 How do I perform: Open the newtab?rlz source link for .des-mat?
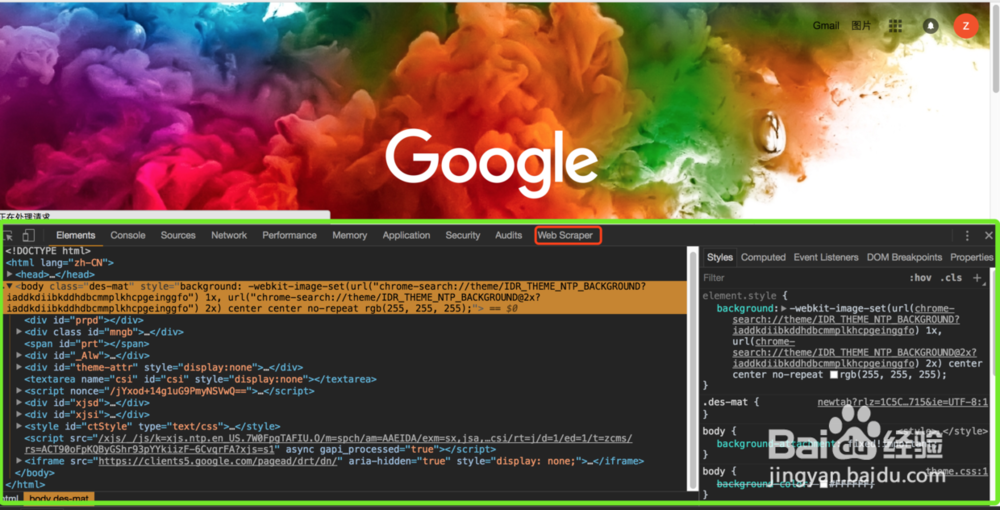point(902,402)
